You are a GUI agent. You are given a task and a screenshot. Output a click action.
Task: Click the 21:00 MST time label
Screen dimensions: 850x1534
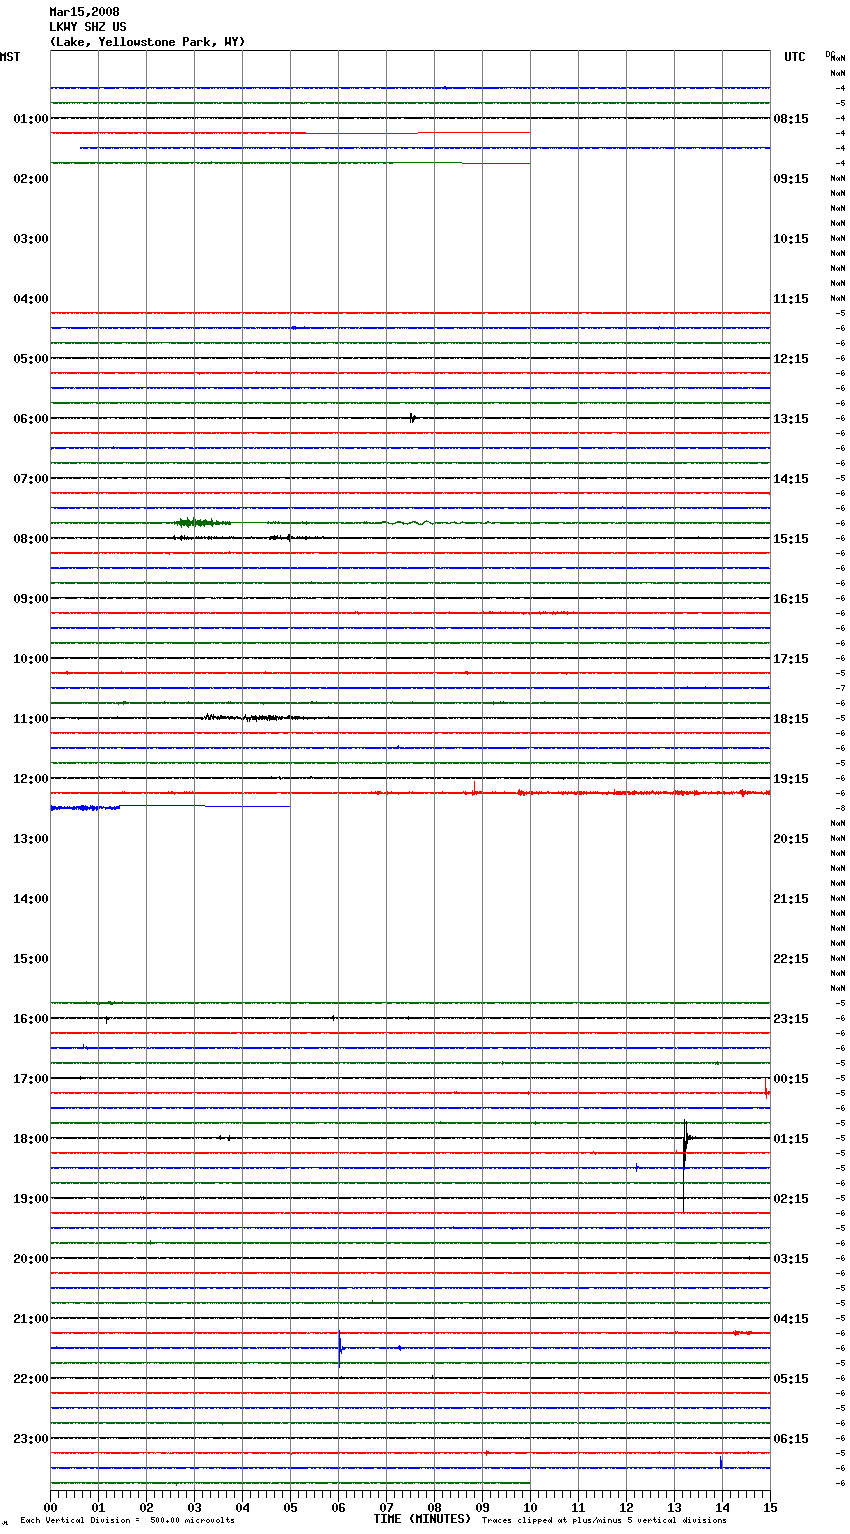pos(31,1319)
